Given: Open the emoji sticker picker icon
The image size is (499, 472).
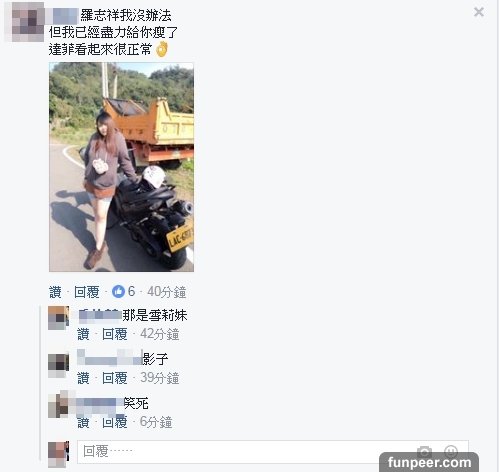Looking at the screenshot, I should point(451,451).
